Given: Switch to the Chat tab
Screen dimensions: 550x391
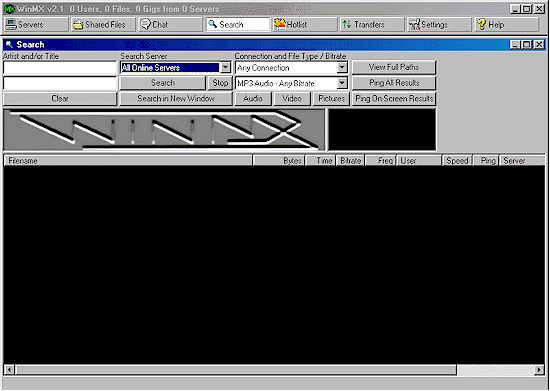Looking at the screenshot, I should 170,25.
